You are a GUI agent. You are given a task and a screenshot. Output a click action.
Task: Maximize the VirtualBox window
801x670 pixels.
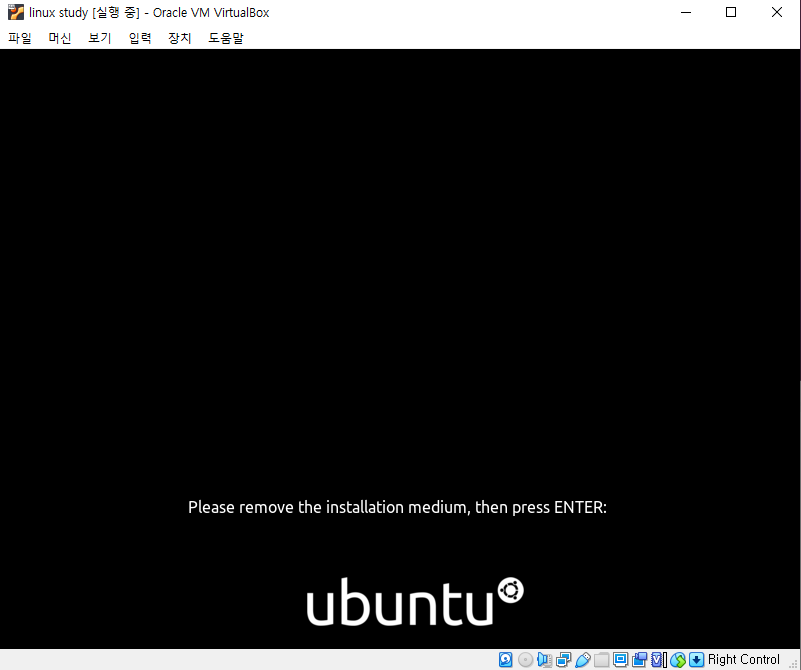pyautogui.click(x=731, y=12)
